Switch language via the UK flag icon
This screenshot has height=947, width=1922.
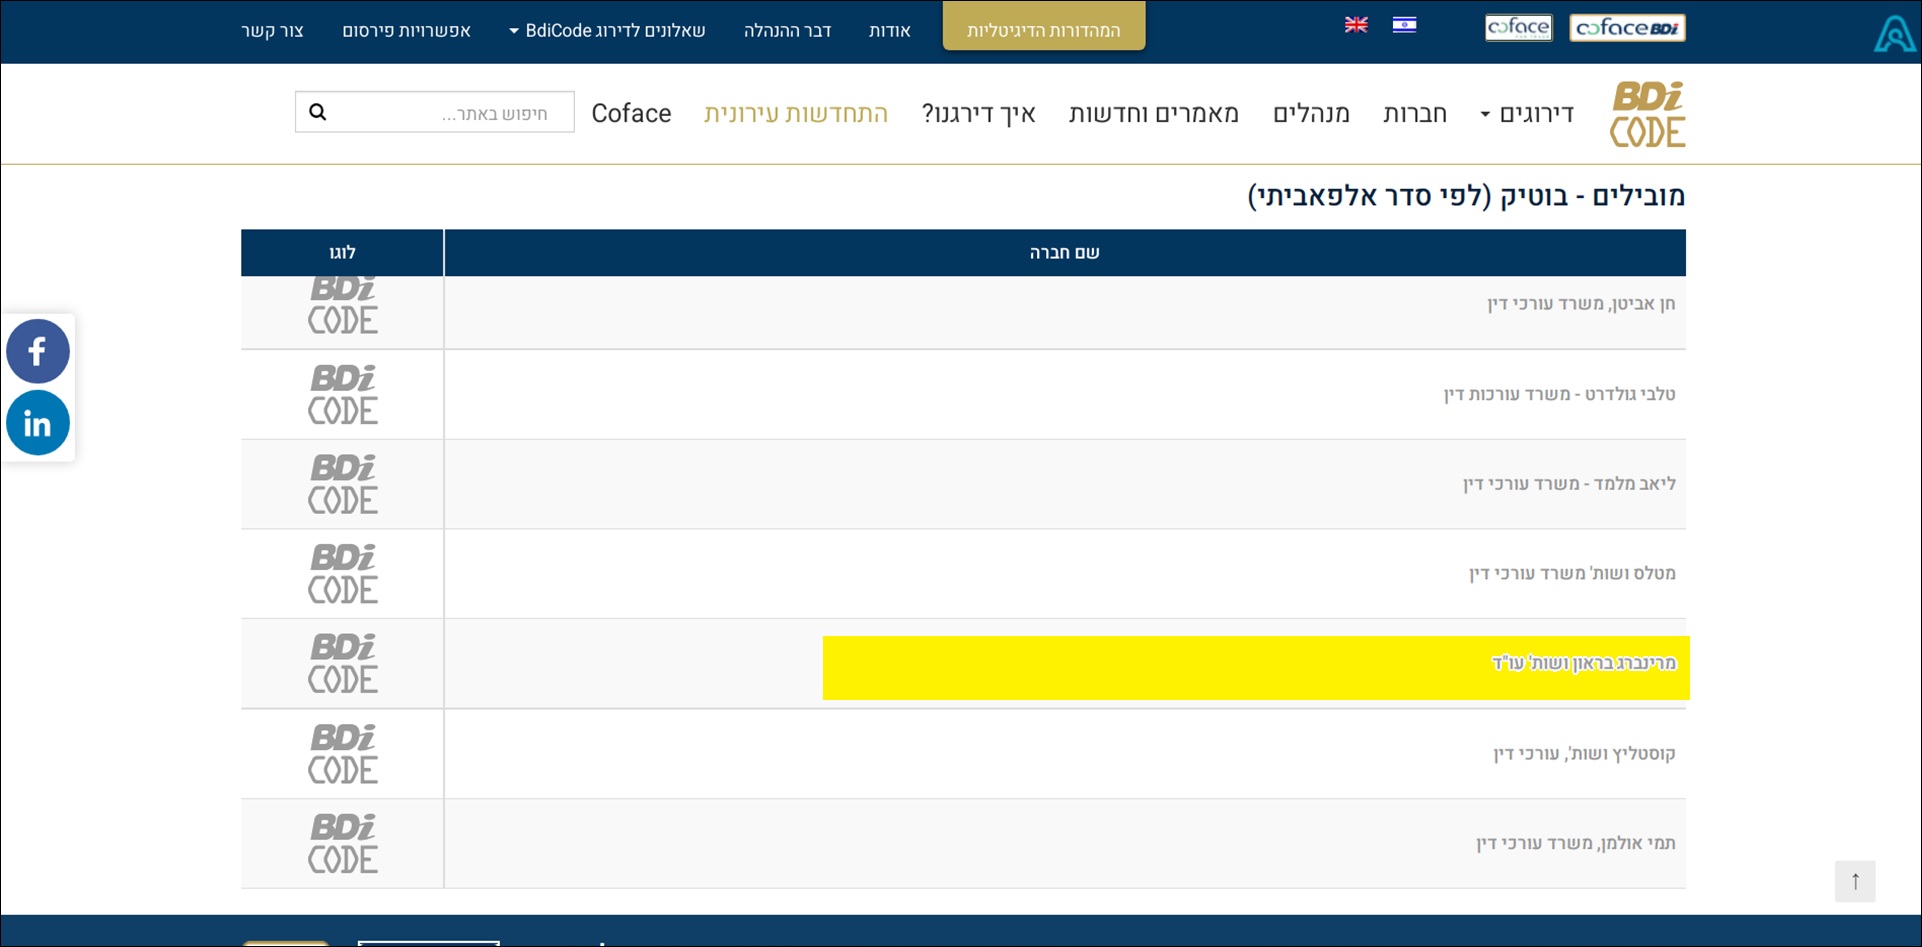1356,25
